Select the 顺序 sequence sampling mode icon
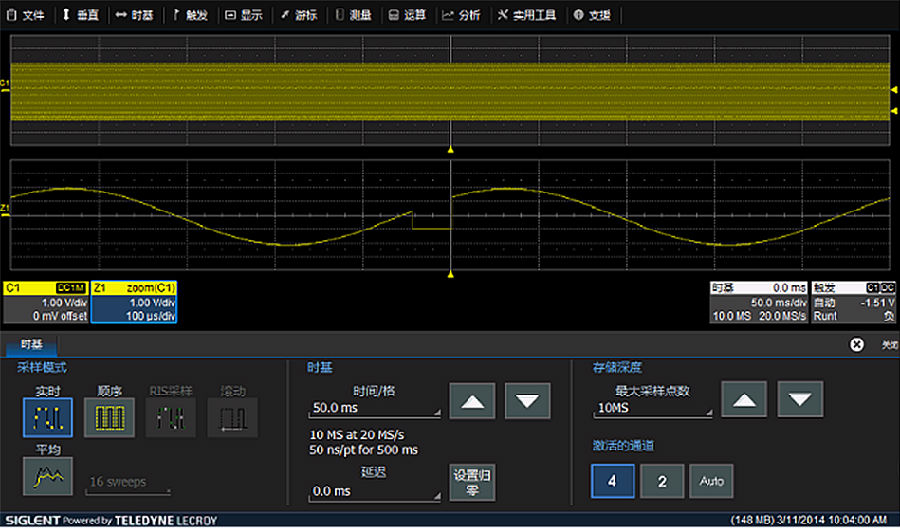The width and height of the screenshot is (900, 528). point(109,417)
